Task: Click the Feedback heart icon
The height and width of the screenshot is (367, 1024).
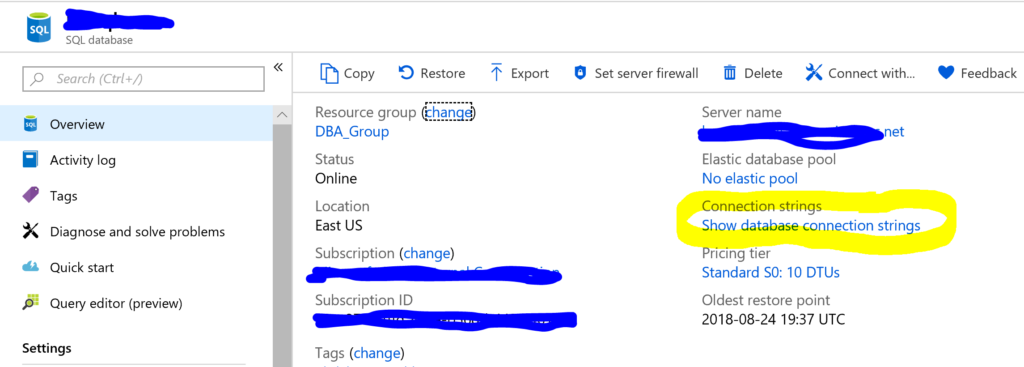Action: (x=946, y=73)
